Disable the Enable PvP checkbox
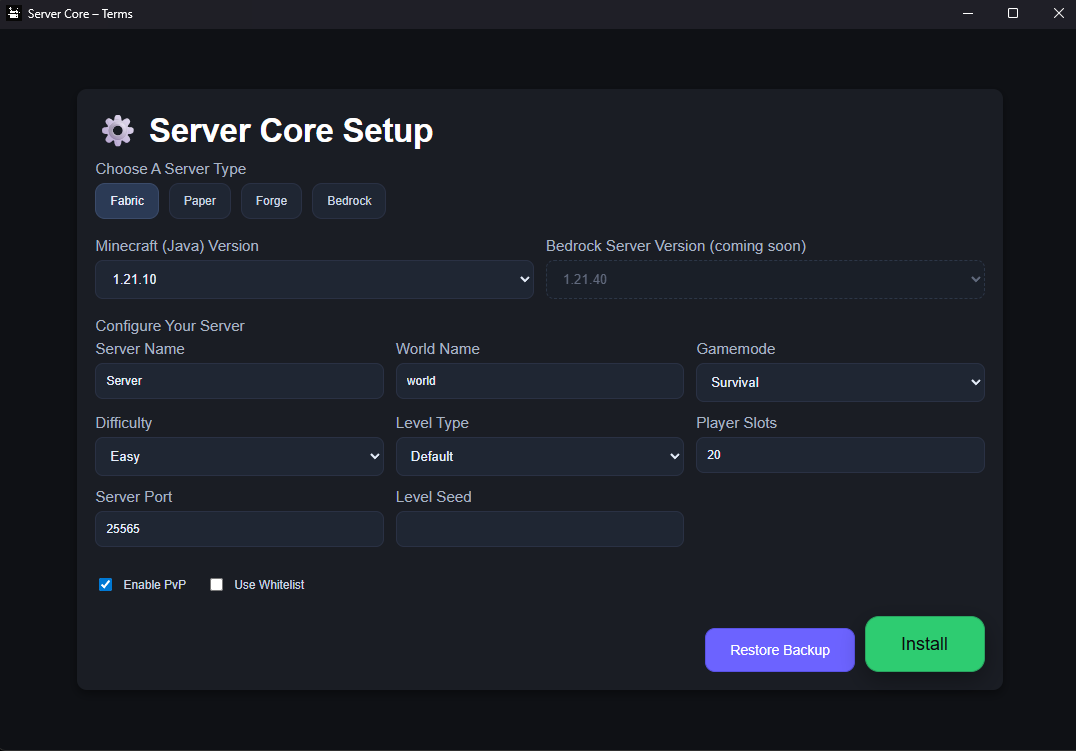The width and height of the screenshot is (1076, 751). 105,585
